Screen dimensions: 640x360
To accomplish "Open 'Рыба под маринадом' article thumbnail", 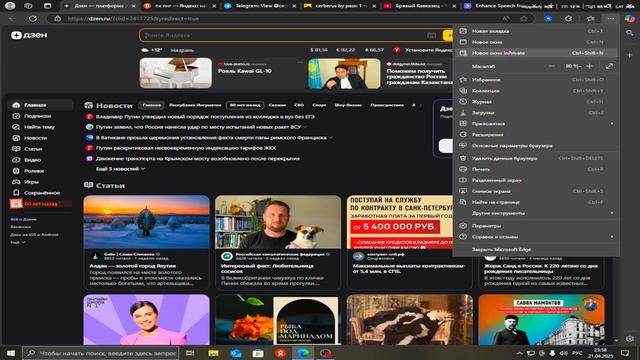I will [x=278, y=320].
